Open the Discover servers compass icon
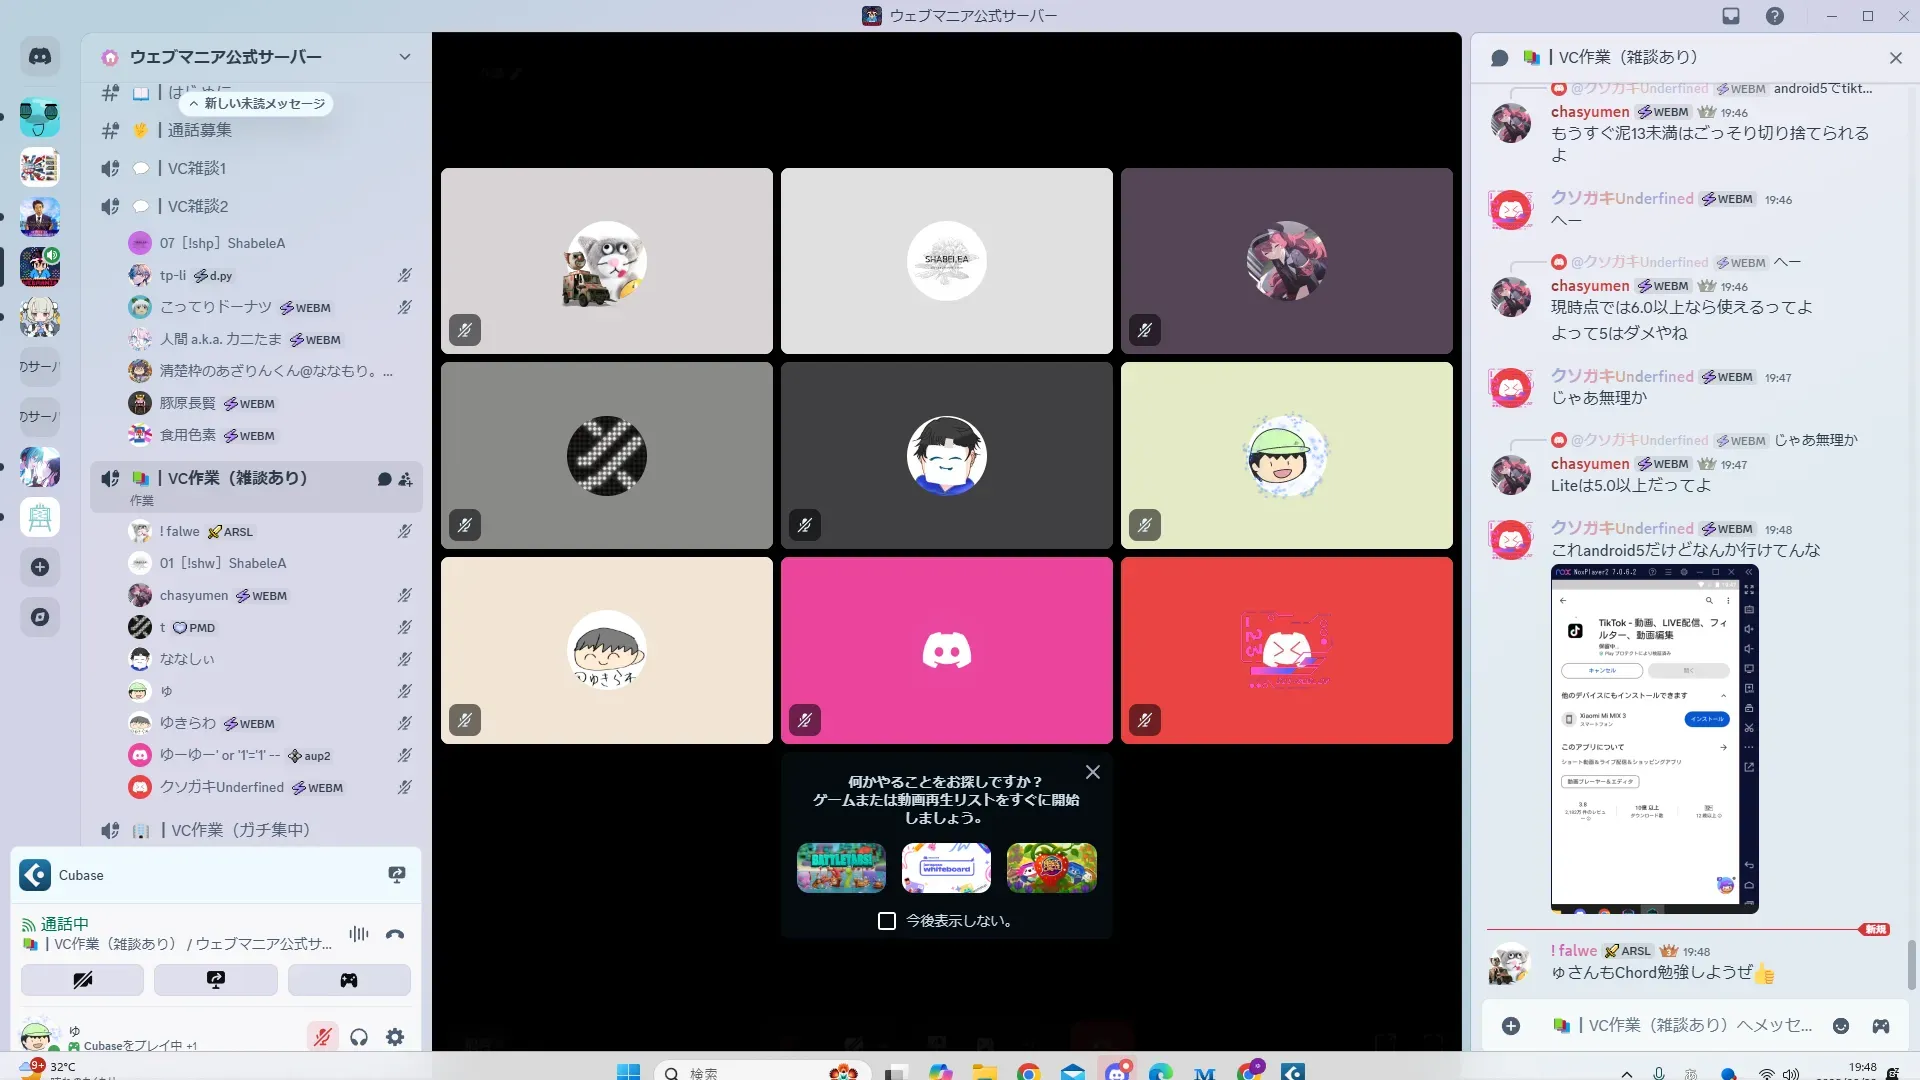The image size is (1920, 1080). pyautogui.click(x=40, y=617)
